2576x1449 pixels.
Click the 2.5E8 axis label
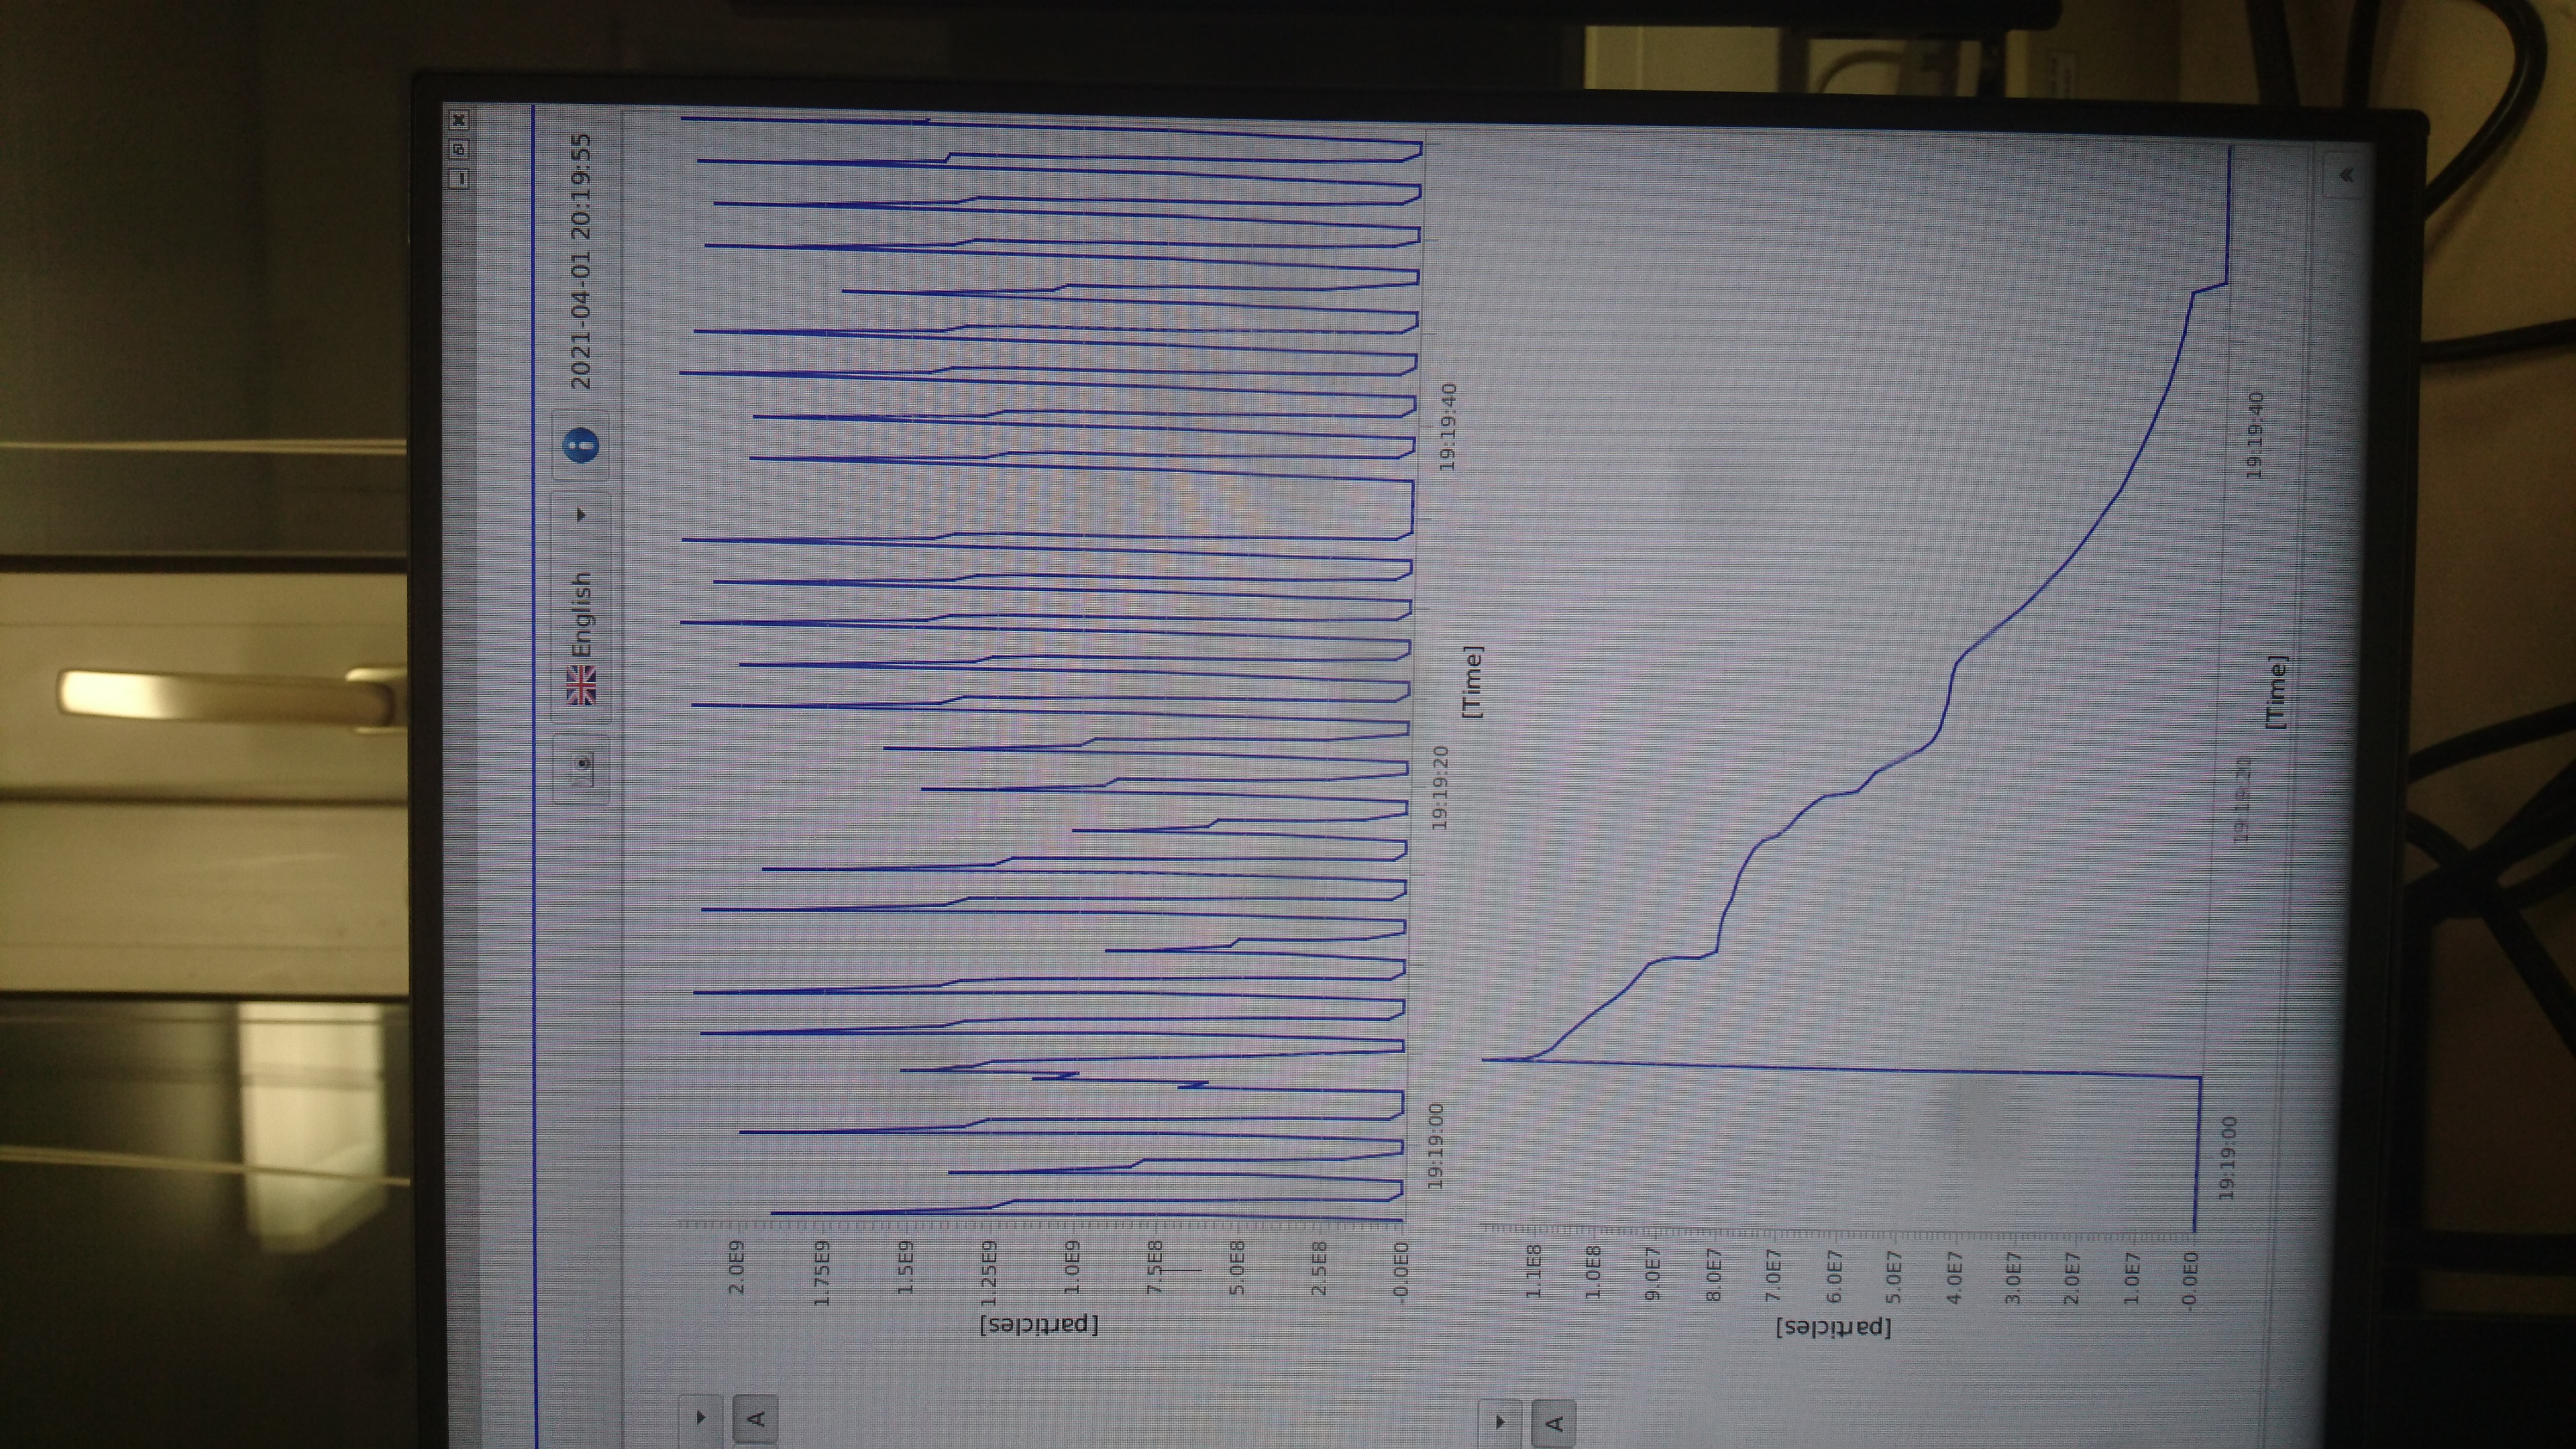pyautogui.click(x=1319, y=1268)
